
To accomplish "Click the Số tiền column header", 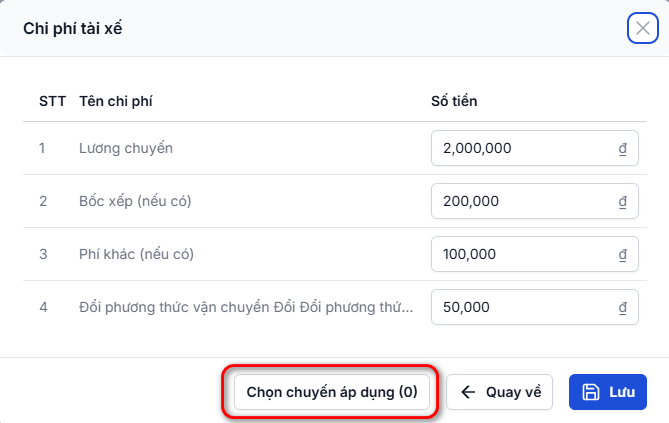I will [x=454, y=101].
